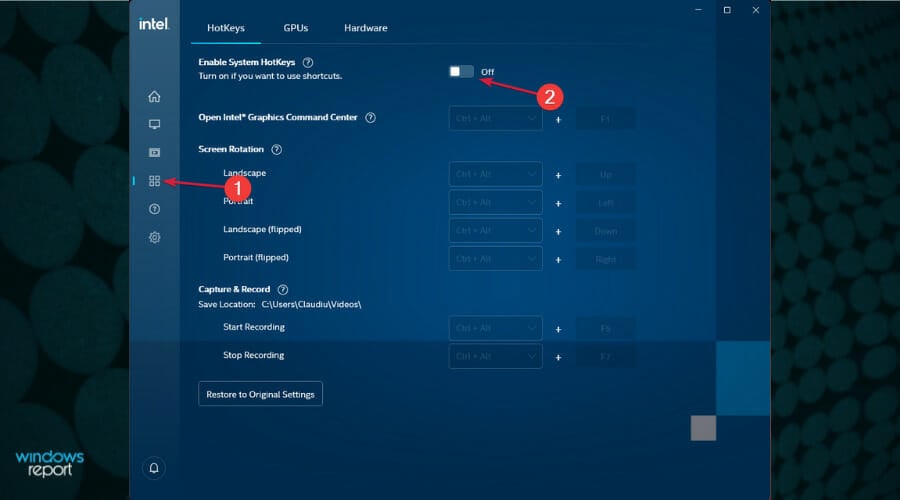
Task: Open modifier dropdown for Portrait (flipped)
Action: (x=495, y=259)
